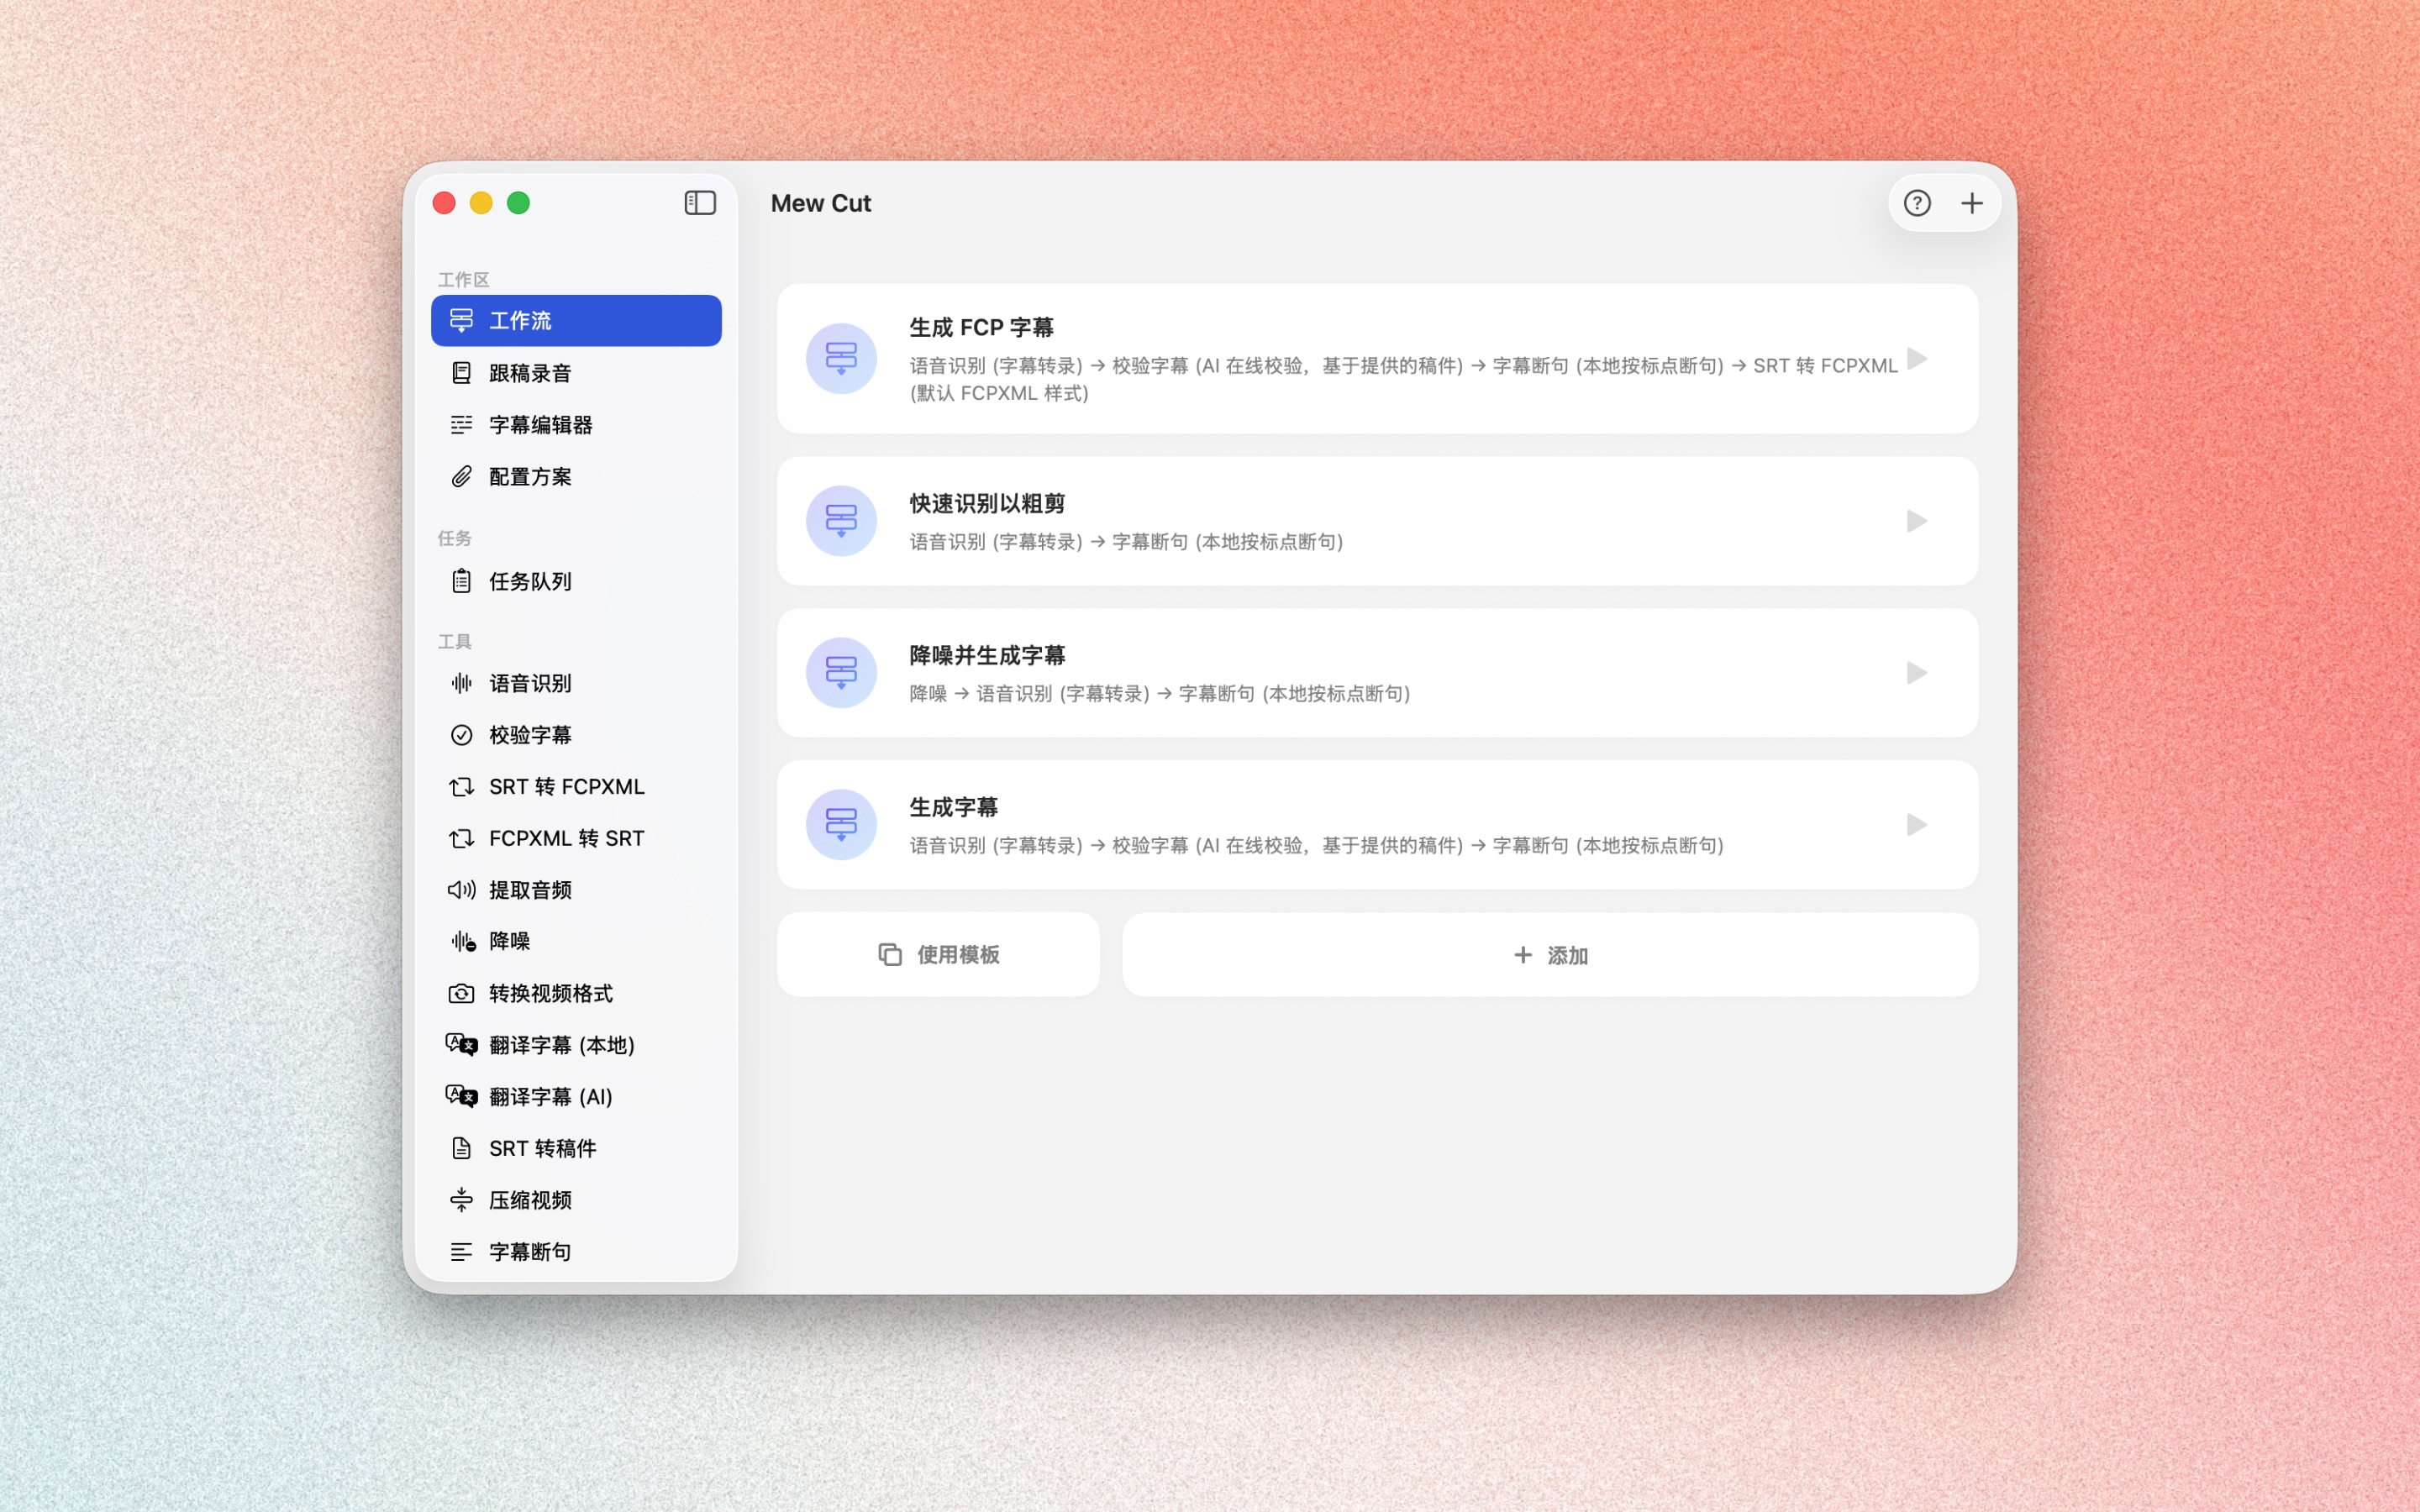The height and width of the screenshot is (1512, 2420).
Task: Open the 生成 FCP 字幕 title
Action: coord(981,327)
